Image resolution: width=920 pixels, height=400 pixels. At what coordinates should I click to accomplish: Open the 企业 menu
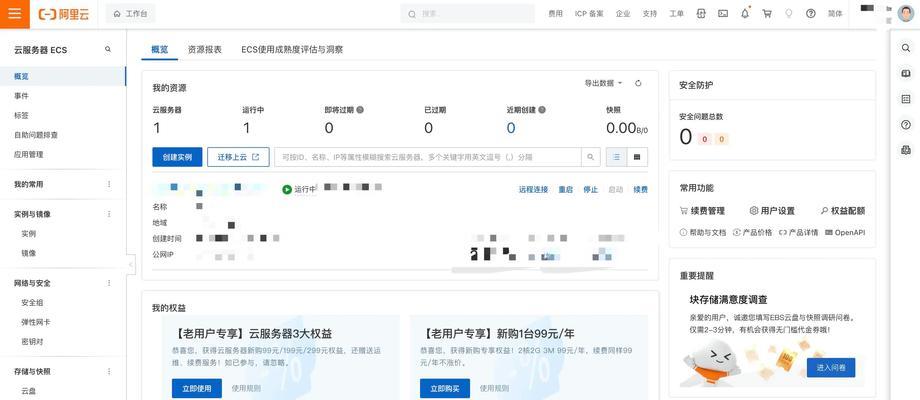coord(623,13)
